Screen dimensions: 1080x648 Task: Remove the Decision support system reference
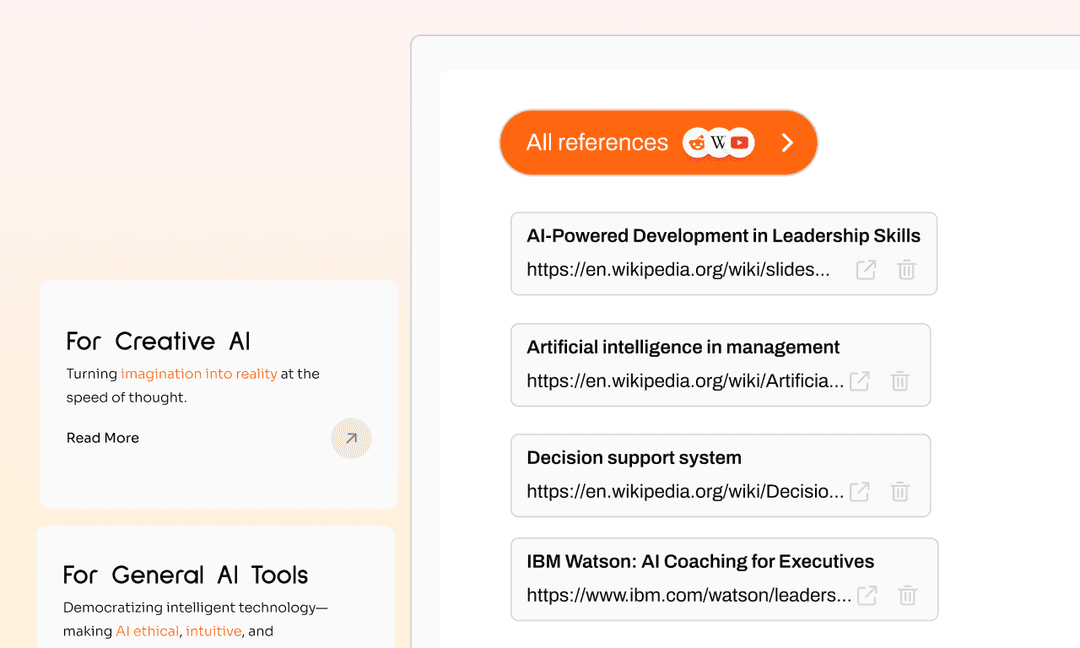coord(900,492)
